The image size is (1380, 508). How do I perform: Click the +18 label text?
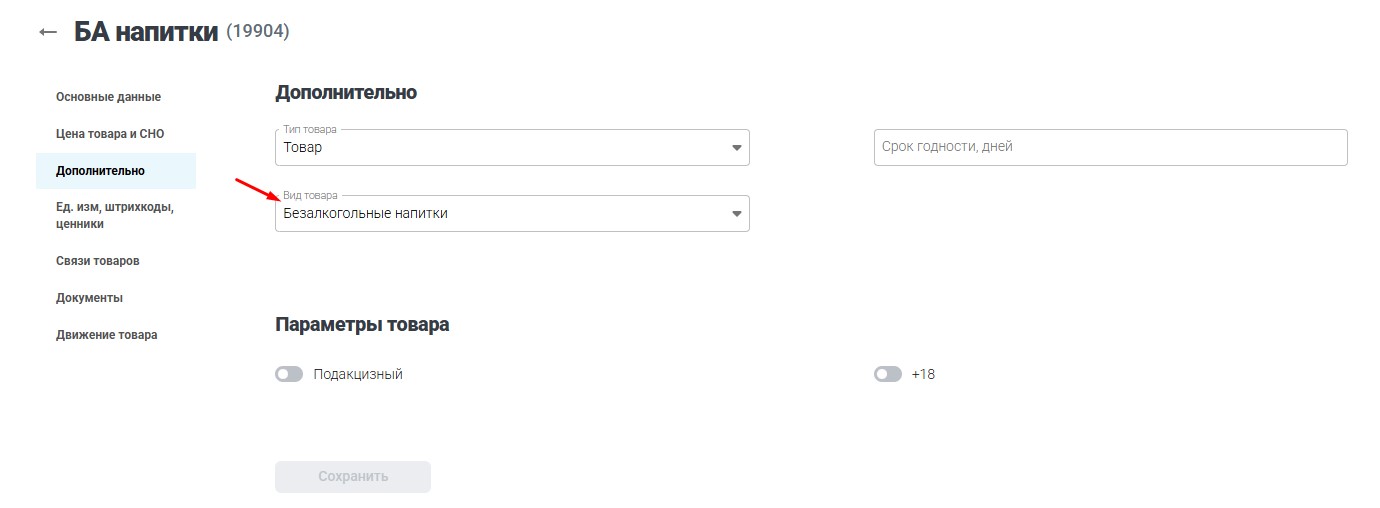[923, 374]
